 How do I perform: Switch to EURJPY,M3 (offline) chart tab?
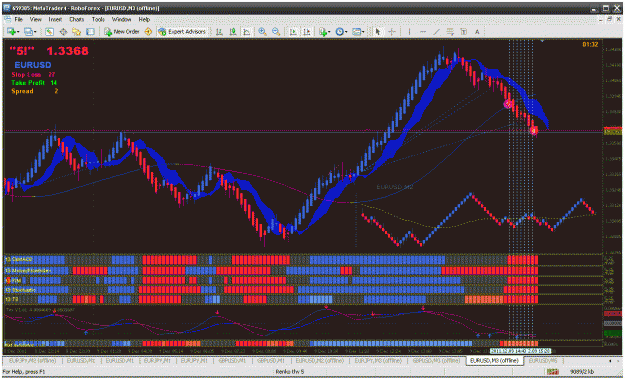click(x=378, y=360)
